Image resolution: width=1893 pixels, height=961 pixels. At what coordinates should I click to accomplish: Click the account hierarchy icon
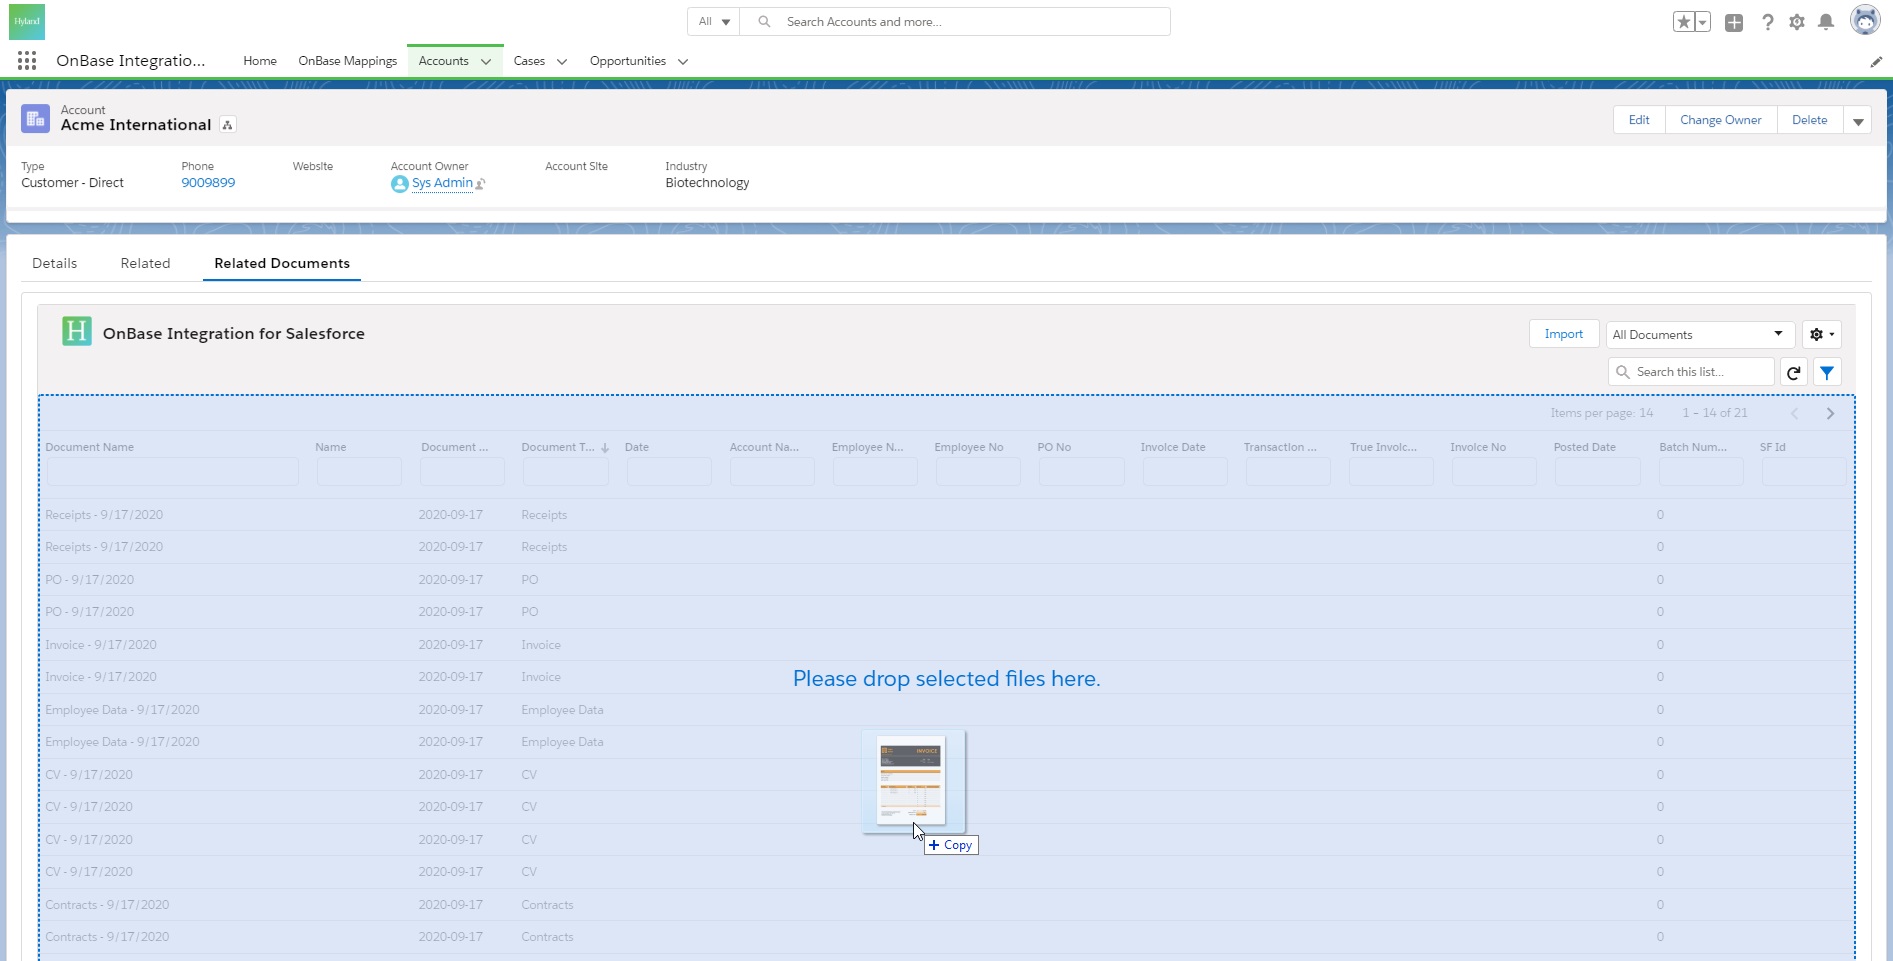[x=228, y=125]
